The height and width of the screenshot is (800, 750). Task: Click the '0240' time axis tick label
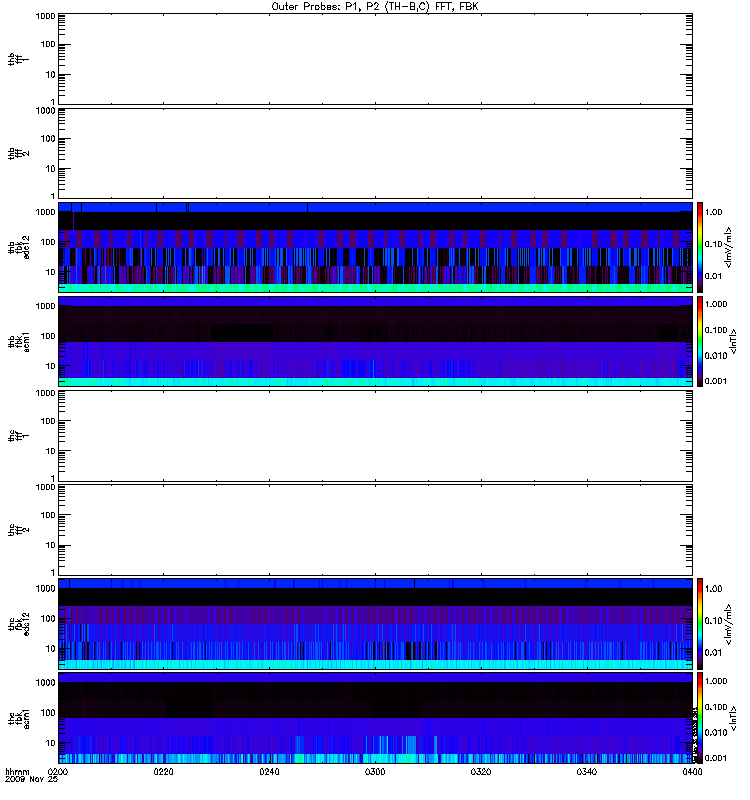(269, 772)
